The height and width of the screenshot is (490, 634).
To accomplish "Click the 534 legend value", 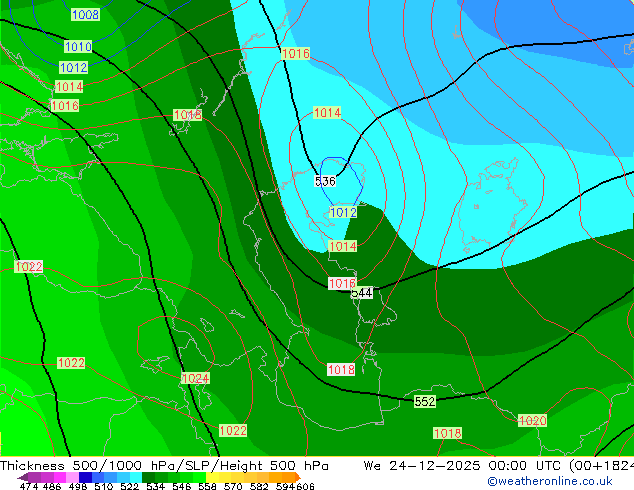I will pyautogui.click(x=155, y=486).
